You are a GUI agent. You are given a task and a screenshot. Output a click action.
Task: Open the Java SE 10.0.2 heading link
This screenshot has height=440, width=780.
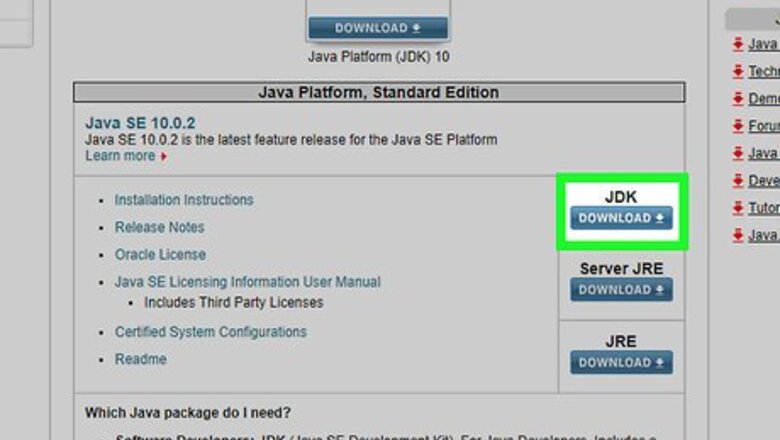140,123
